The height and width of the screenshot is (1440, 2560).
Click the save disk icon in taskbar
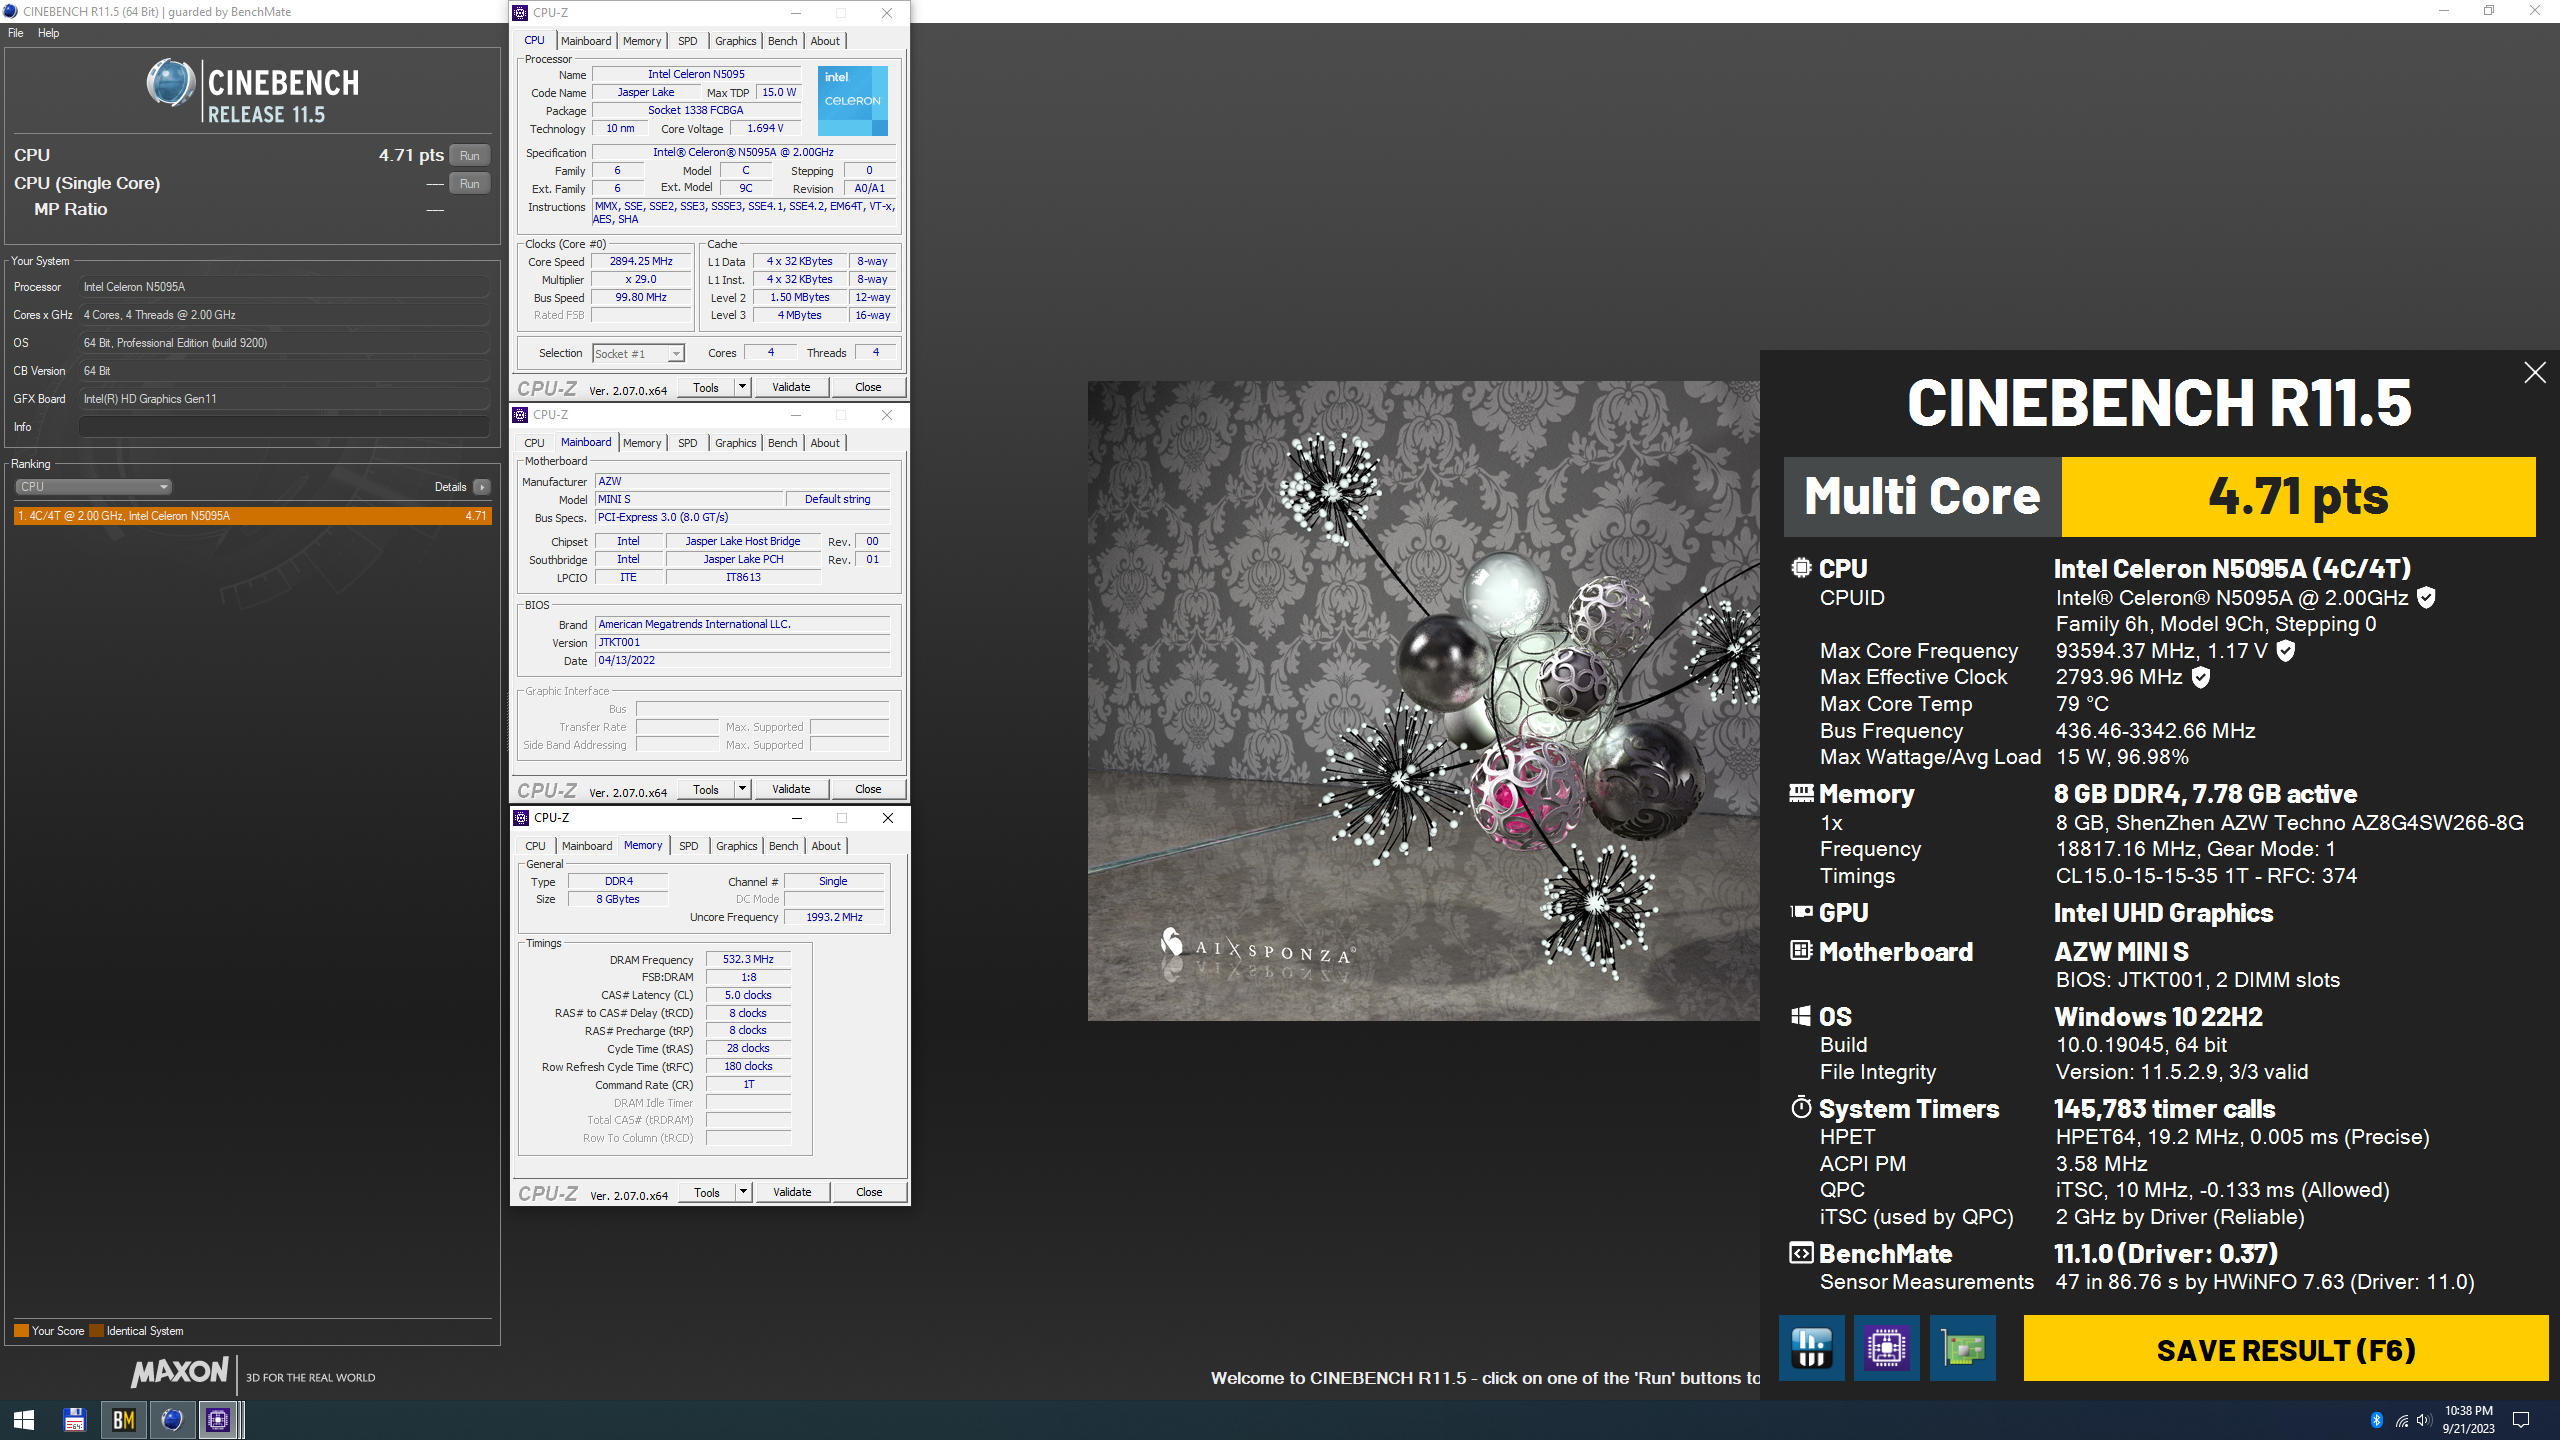(74, 1420)
